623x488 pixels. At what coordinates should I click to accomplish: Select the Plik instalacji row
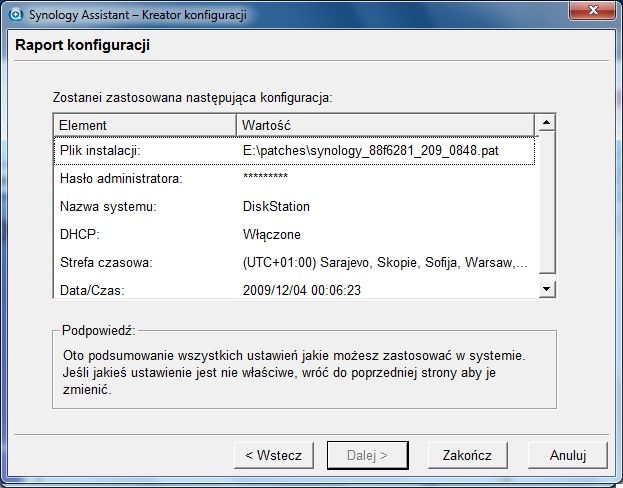click(294, 151)
